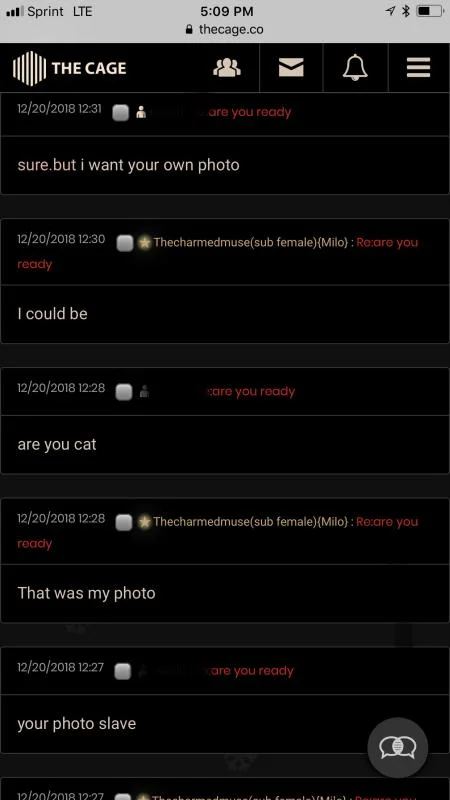Open the notifications bell icon
This screenshot has height=800, width=450.
[355, 67]
